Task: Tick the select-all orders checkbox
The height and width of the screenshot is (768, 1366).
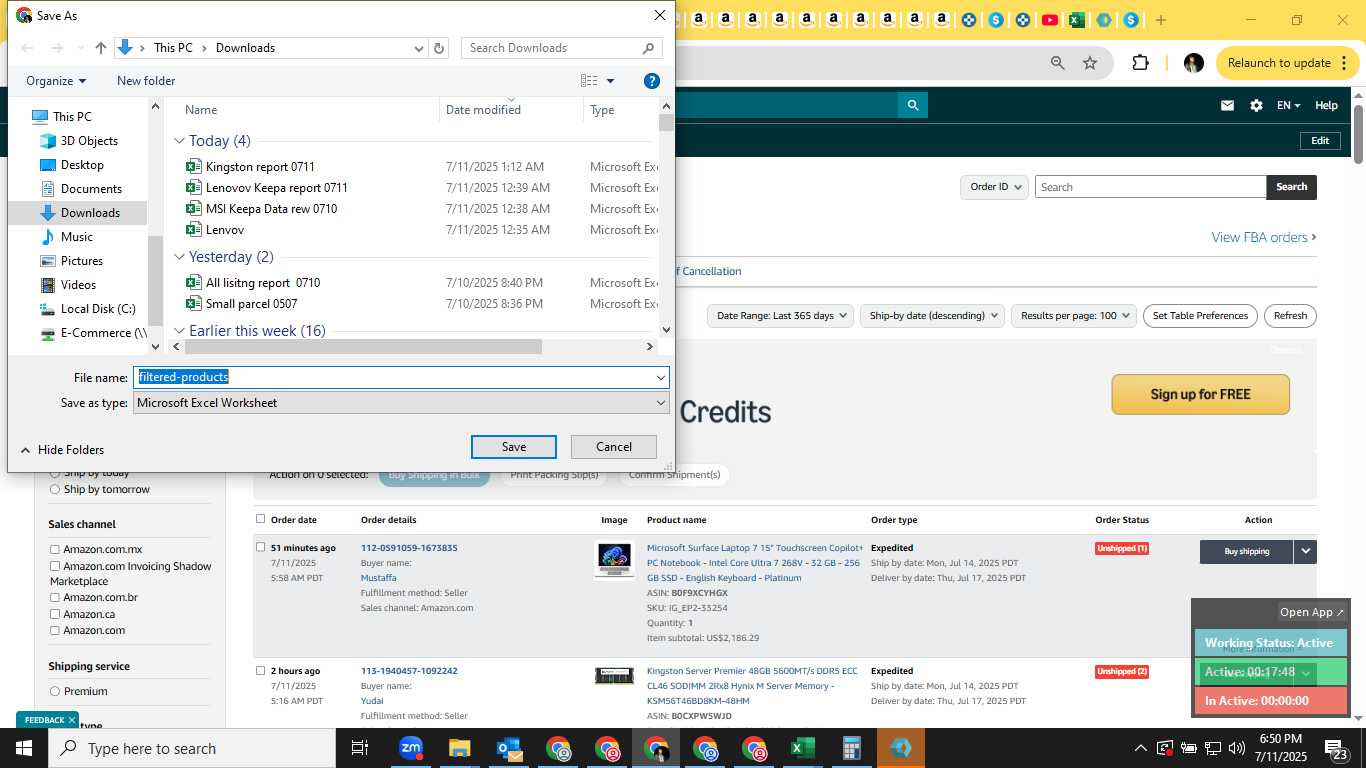Action: [261, 519]
